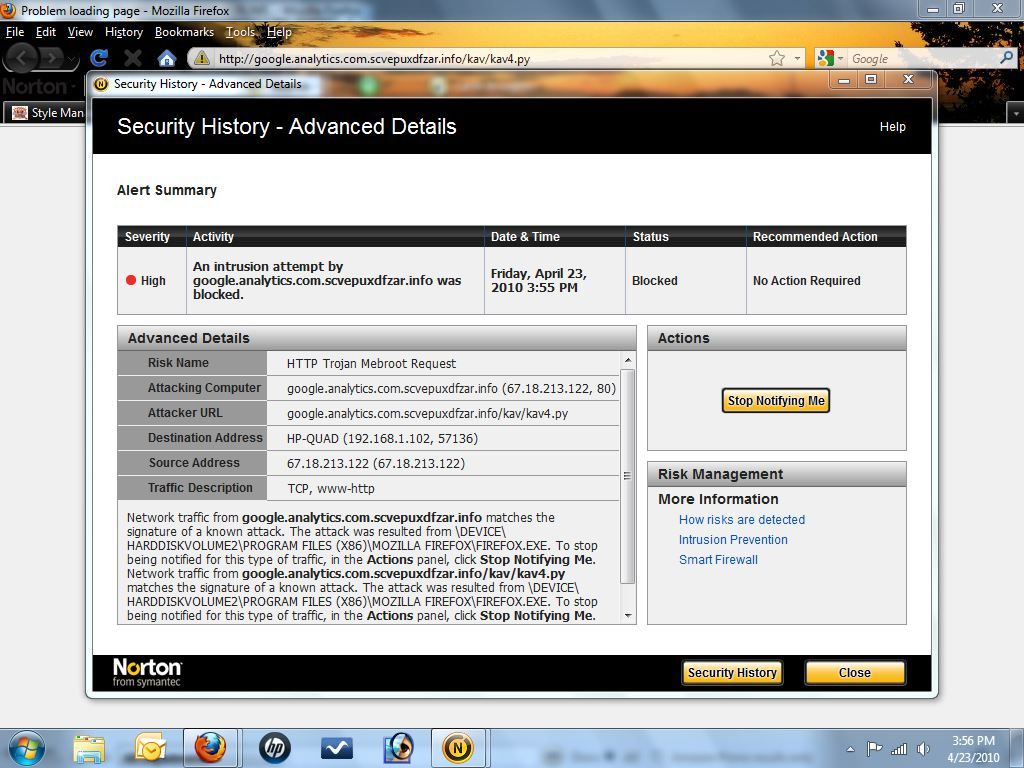Click the Firefox reload page icon

(x=99, y=58)
